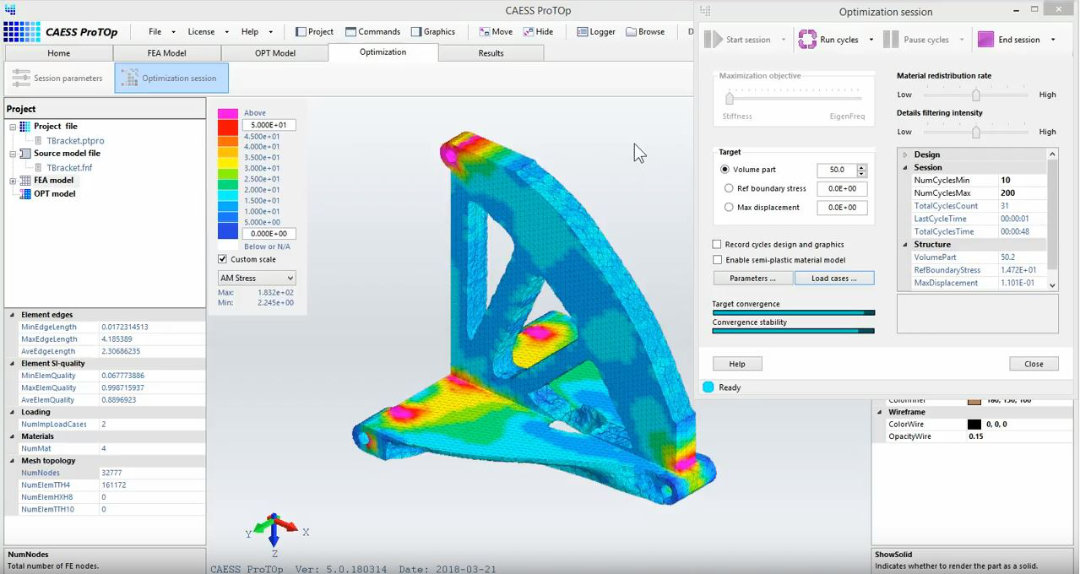The width and height of the screenshot is (1080, 574).
Task: Click the Parameters button
Action: (x=753, y=278)
